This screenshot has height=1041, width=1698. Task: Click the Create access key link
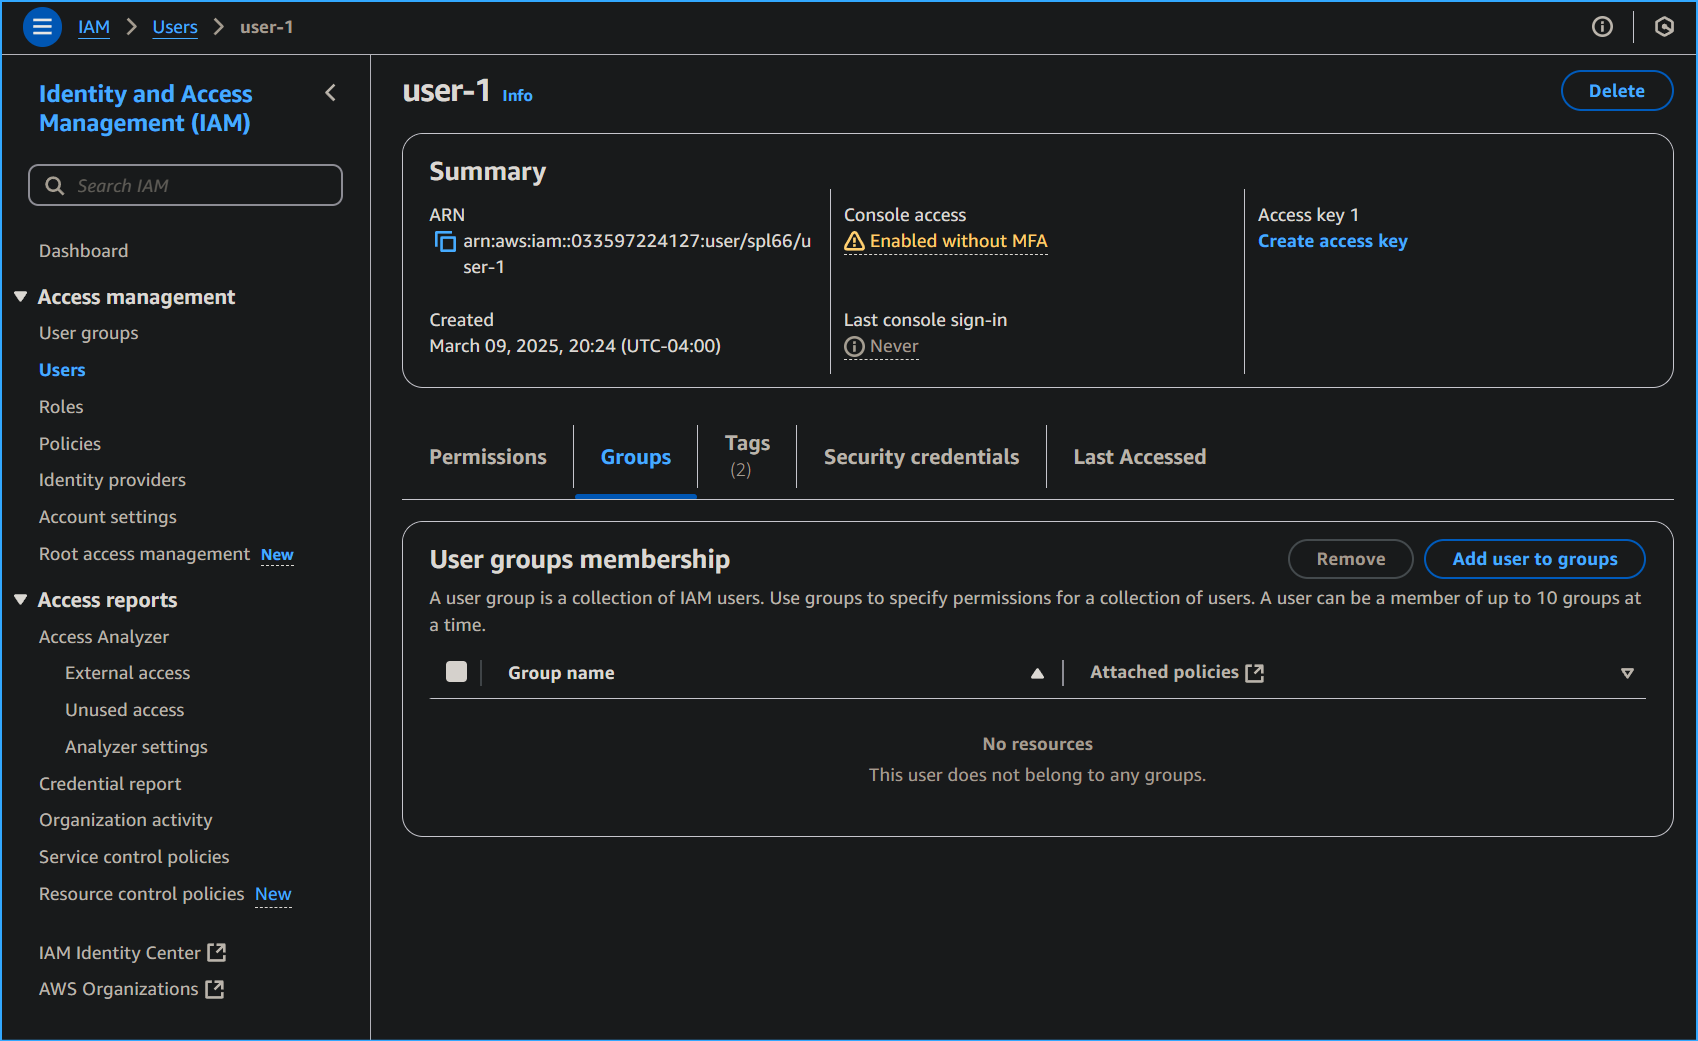click(1332, 241)
